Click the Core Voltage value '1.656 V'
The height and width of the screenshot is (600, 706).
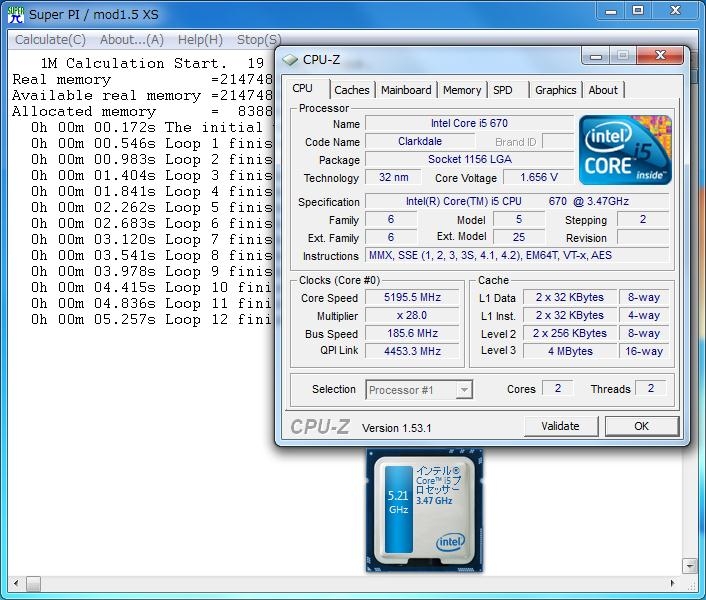539,177
